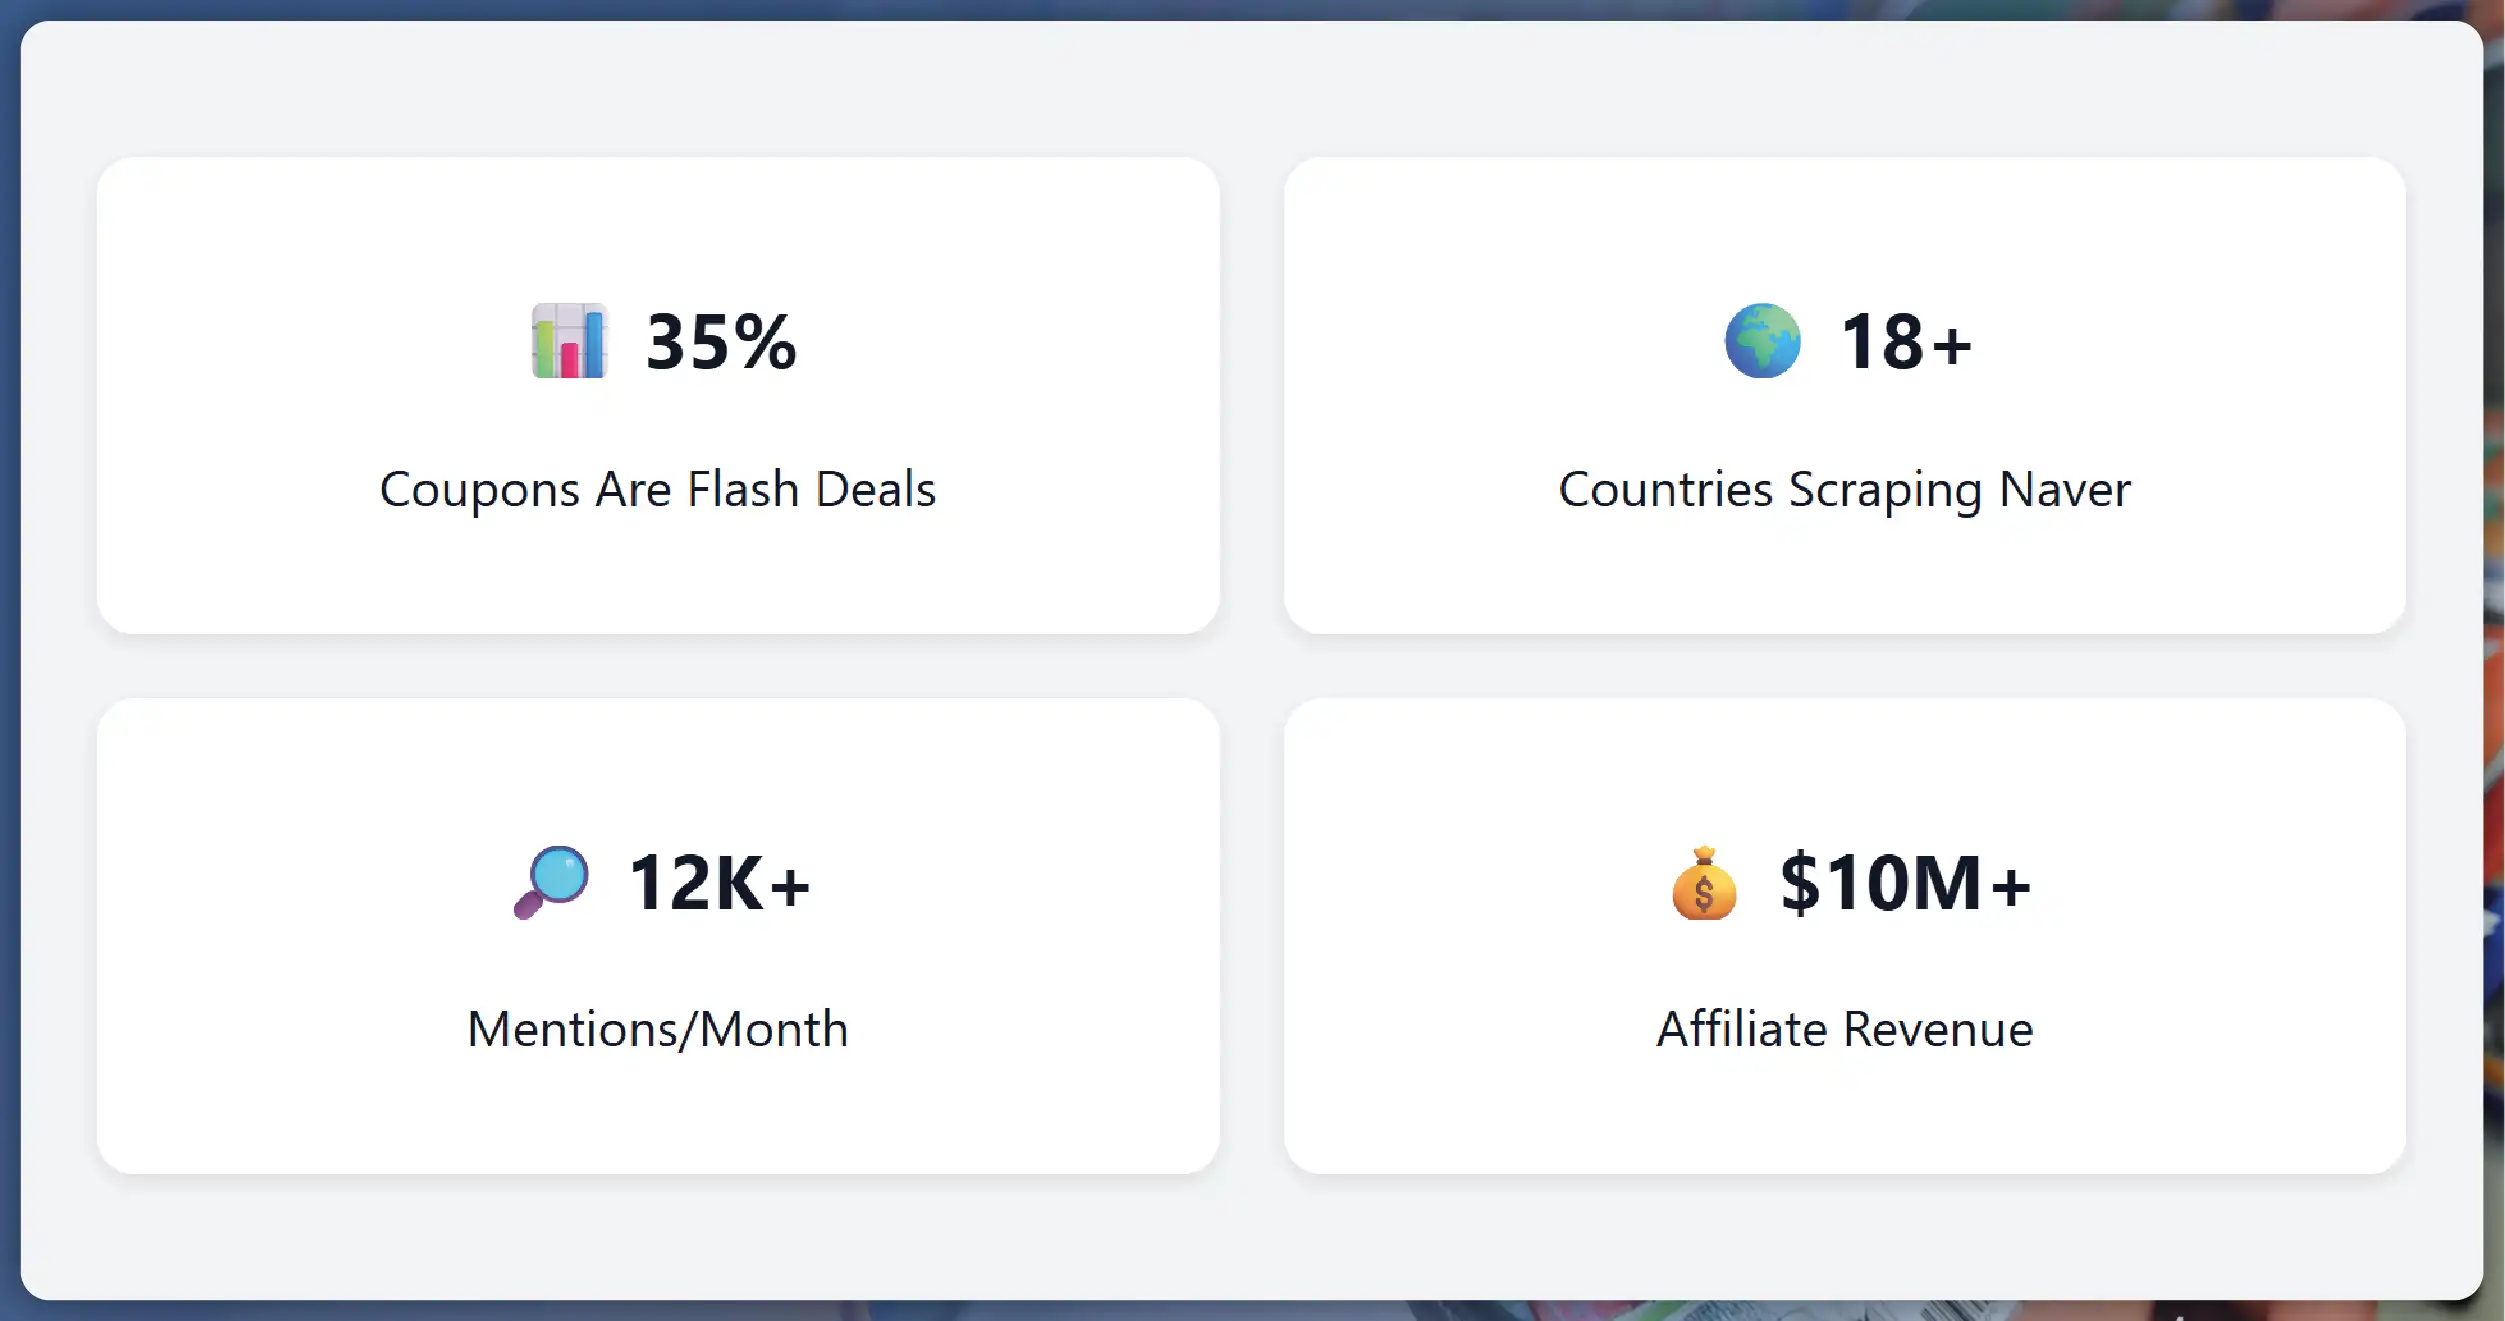This screenshot has width=2505, height=1321.
Task: Click the Affiliate Revenue text label
Action: (1845, 1028)
